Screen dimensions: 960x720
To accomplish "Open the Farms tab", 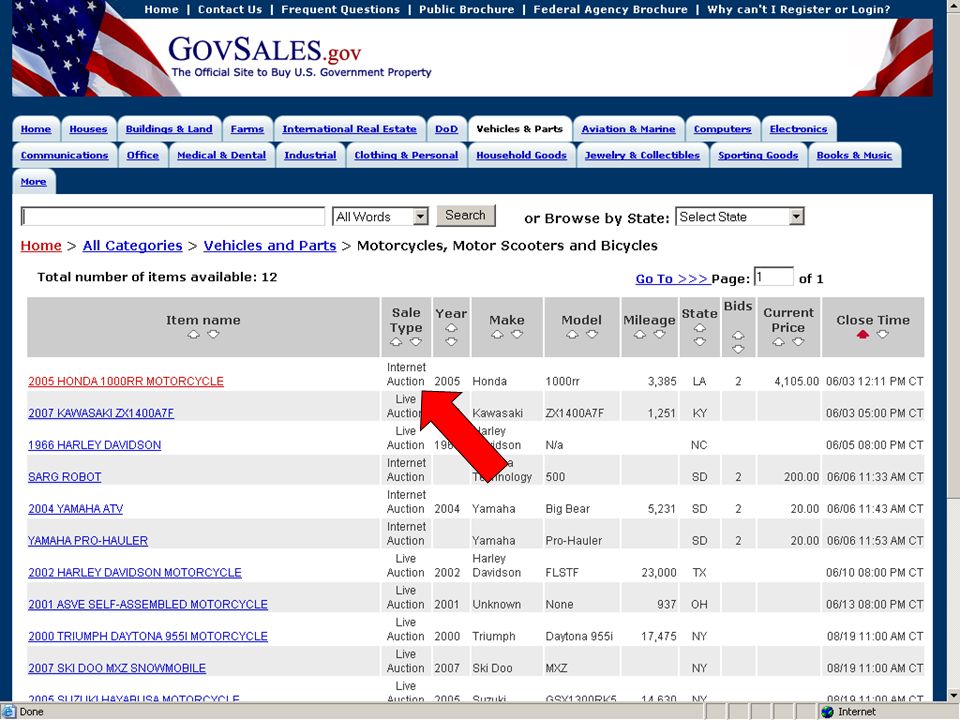I will [247, 129].
